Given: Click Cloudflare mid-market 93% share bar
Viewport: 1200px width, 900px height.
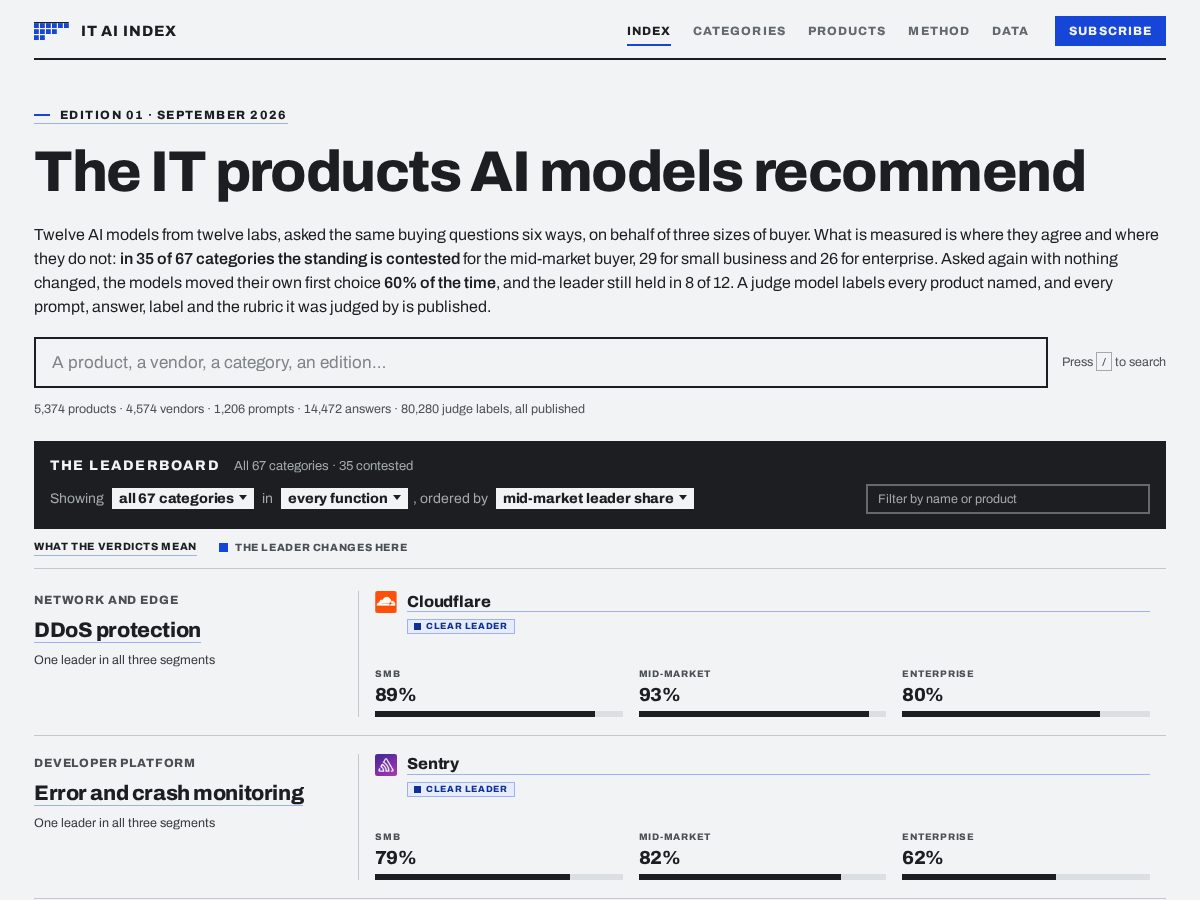Looking at the screenshot, I should coord(762,714).
